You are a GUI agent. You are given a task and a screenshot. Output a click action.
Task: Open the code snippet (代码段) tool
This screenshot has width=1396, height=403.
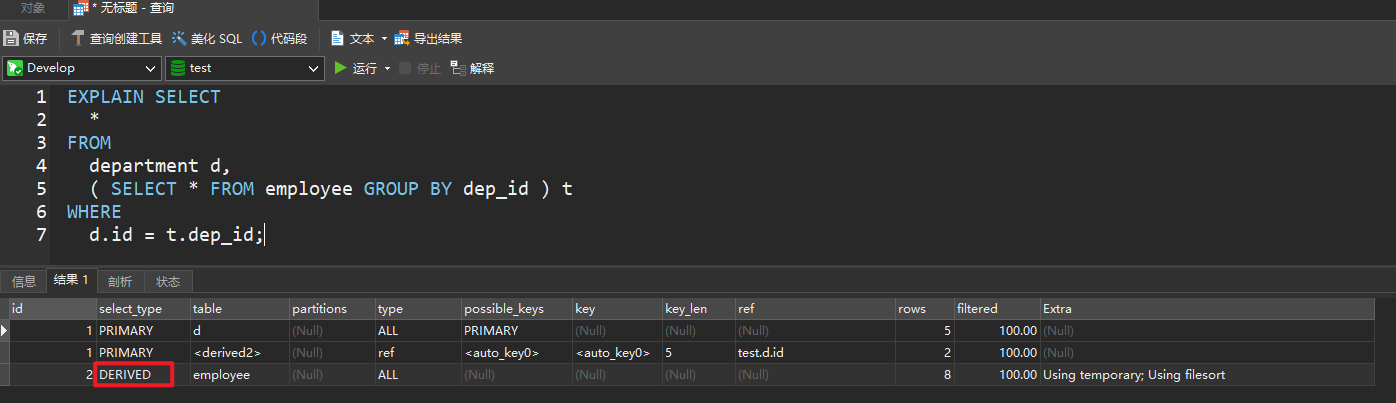click(259, 39)
